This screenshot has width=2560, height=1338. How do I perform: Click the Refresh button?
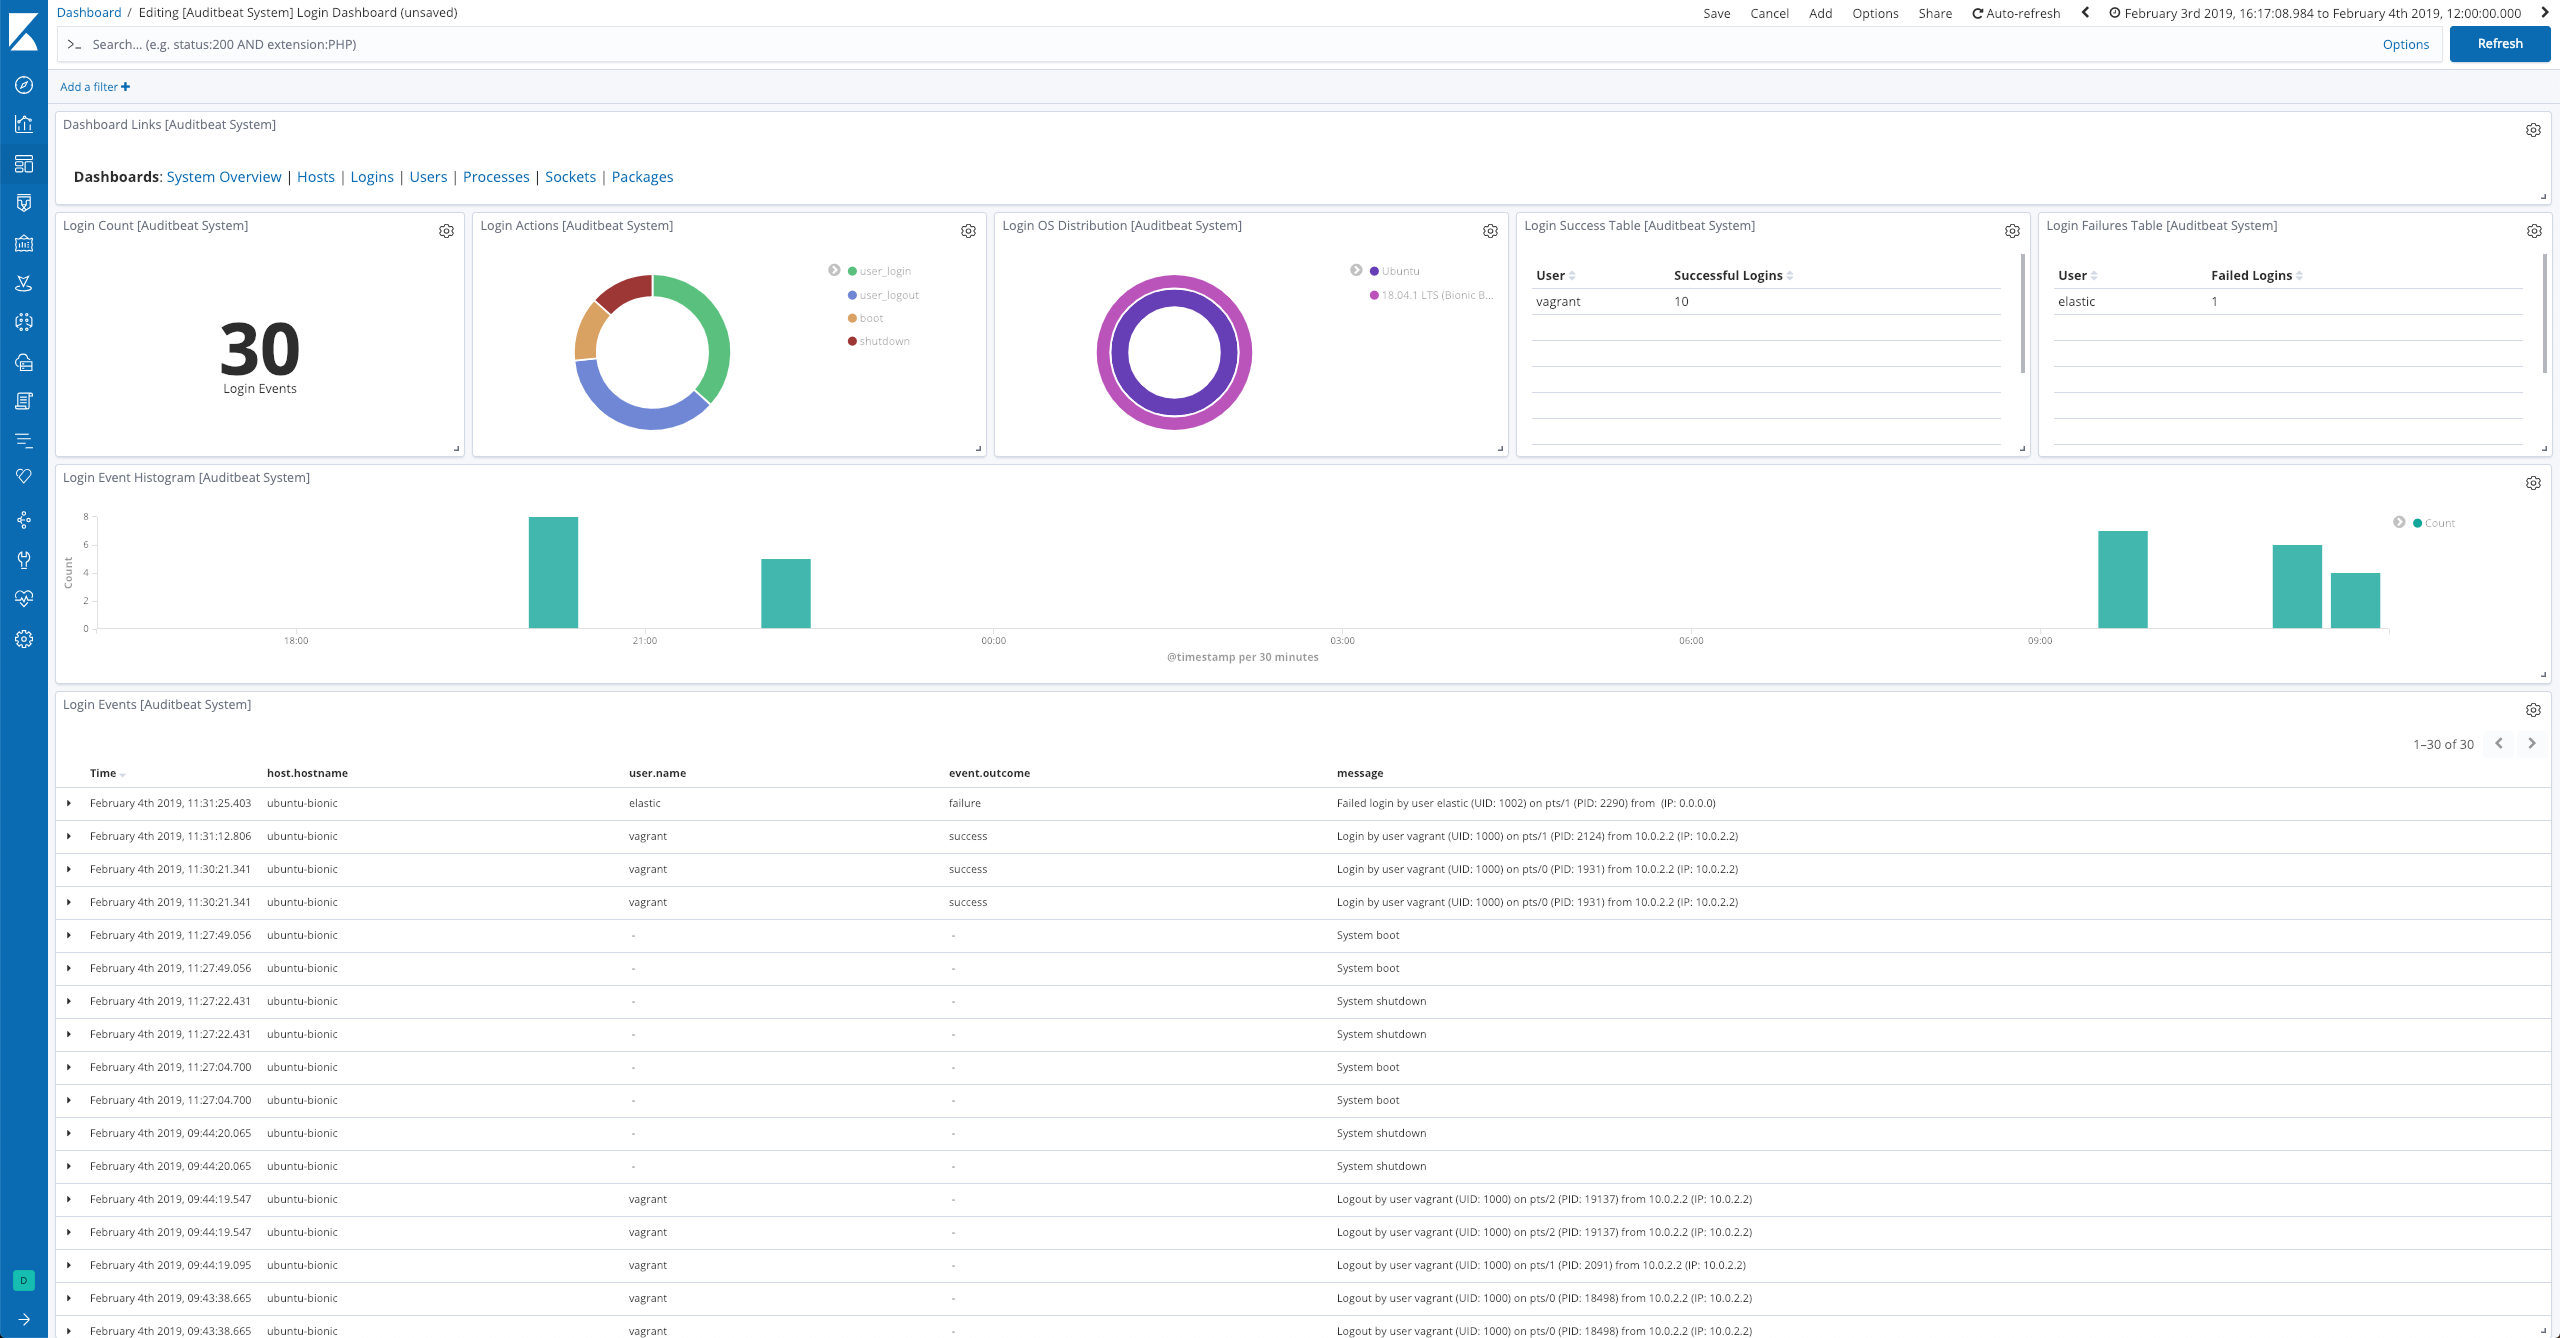coord(2500,44)
